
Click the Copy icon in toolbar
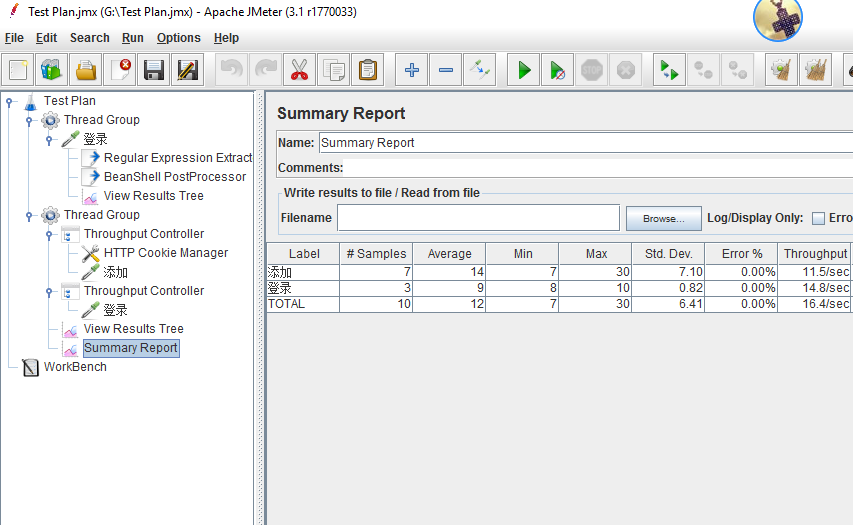333,70
